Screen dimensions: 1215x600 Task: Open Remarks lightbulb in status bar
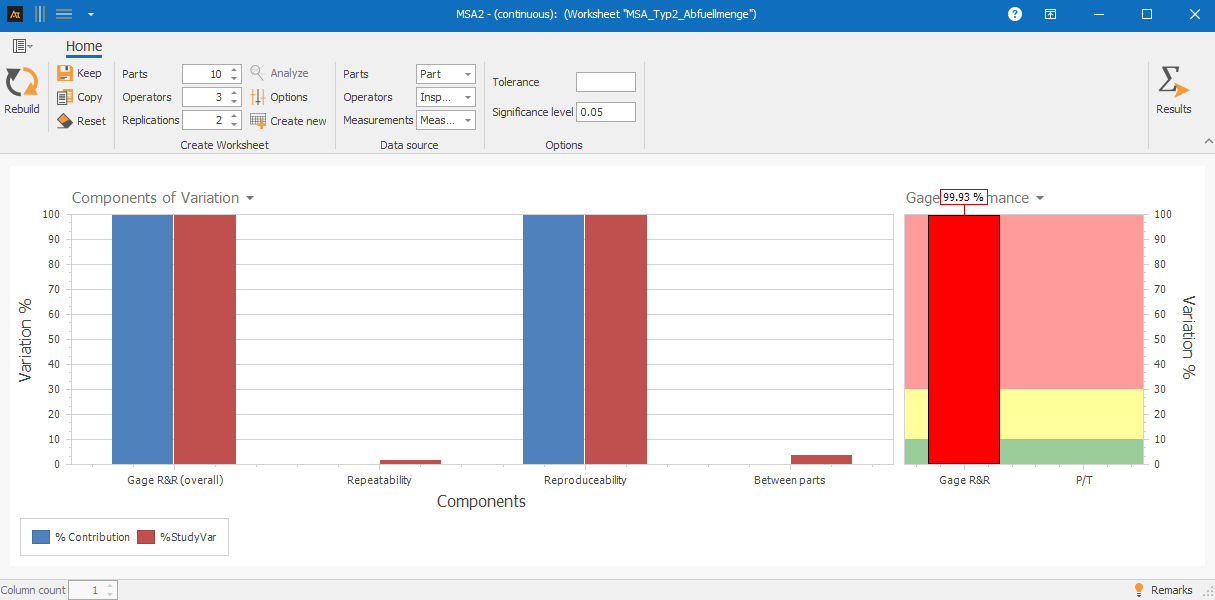[1138, 590]
